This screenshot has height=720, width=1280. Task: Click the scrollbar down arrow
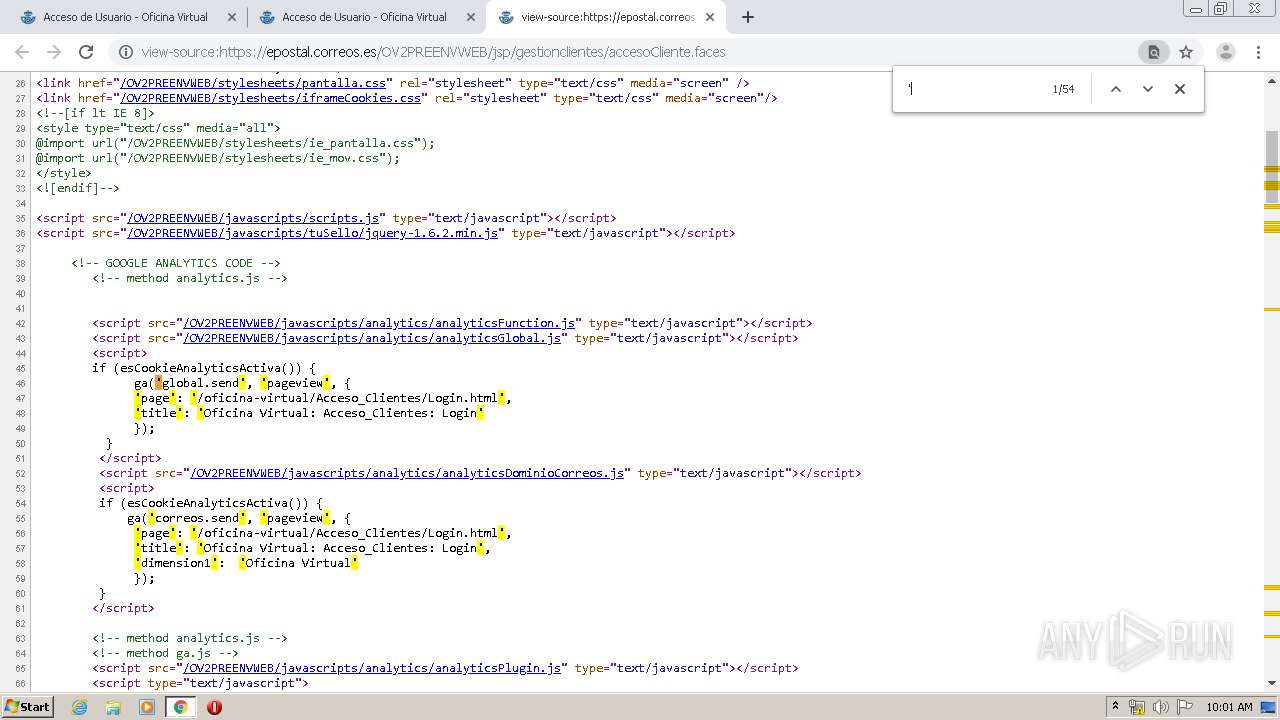click(1272, 683)
